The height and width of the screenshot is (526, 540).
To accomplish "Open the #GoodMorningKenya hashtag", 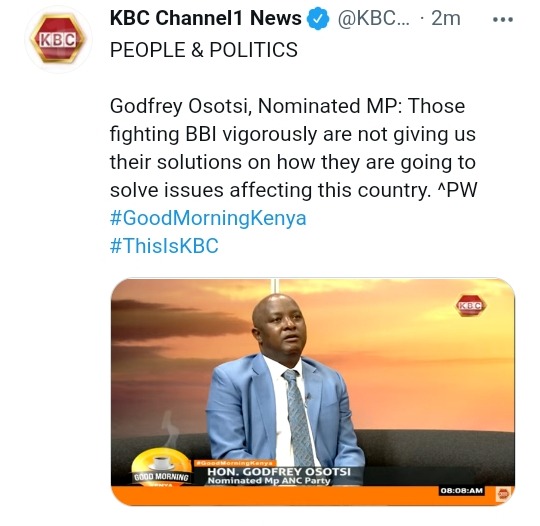I will [x=208, y=218].
